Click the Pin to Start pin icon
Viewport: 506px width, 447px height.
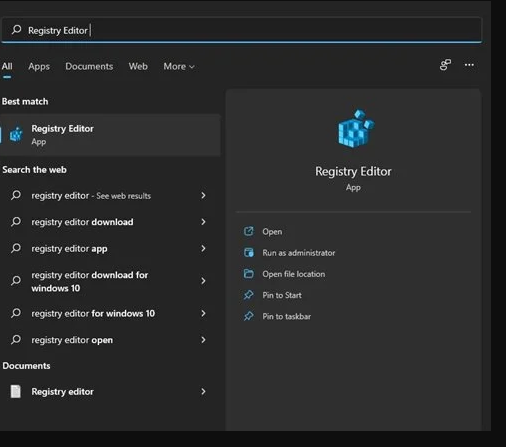point(249,295)
